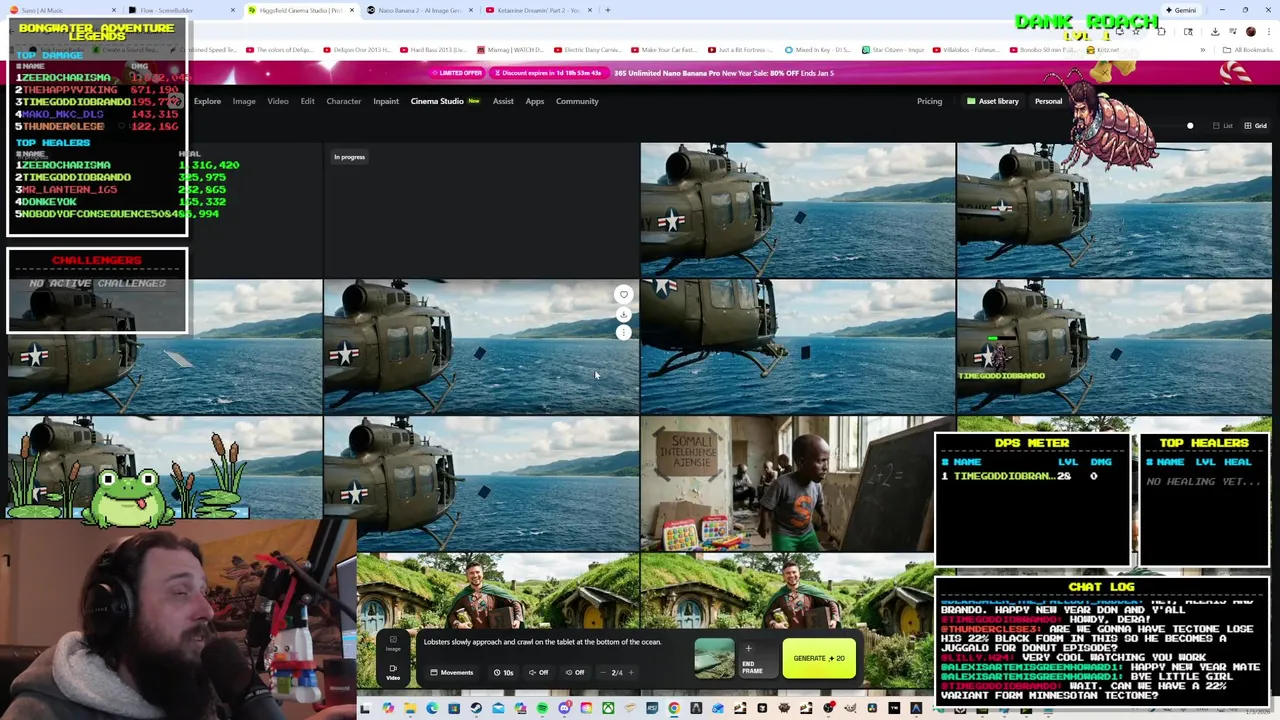1280x720 pixels.
Task: Open Steam from the Windows taskbar
Action: 476,709
